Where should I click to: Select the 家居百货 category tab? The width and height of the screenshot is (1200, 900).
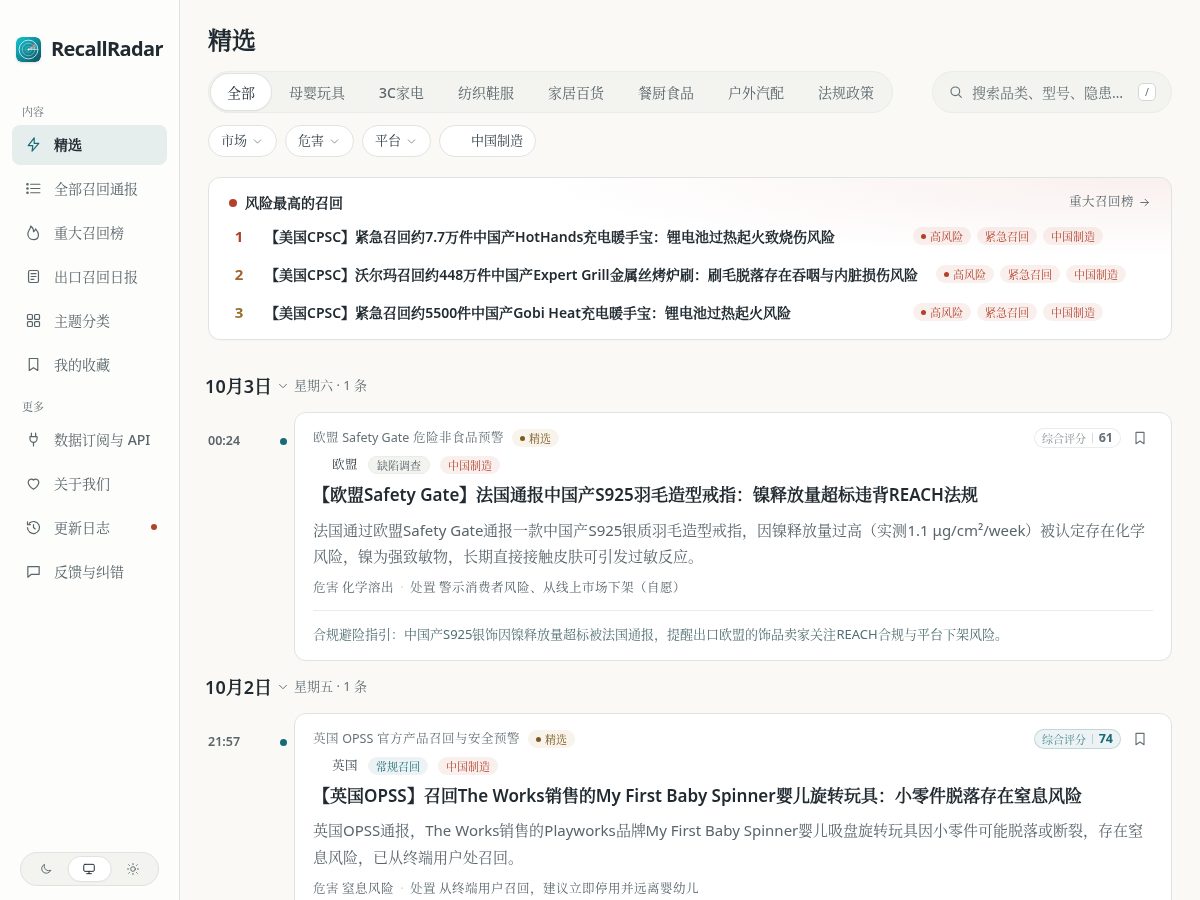coord(576,93)
